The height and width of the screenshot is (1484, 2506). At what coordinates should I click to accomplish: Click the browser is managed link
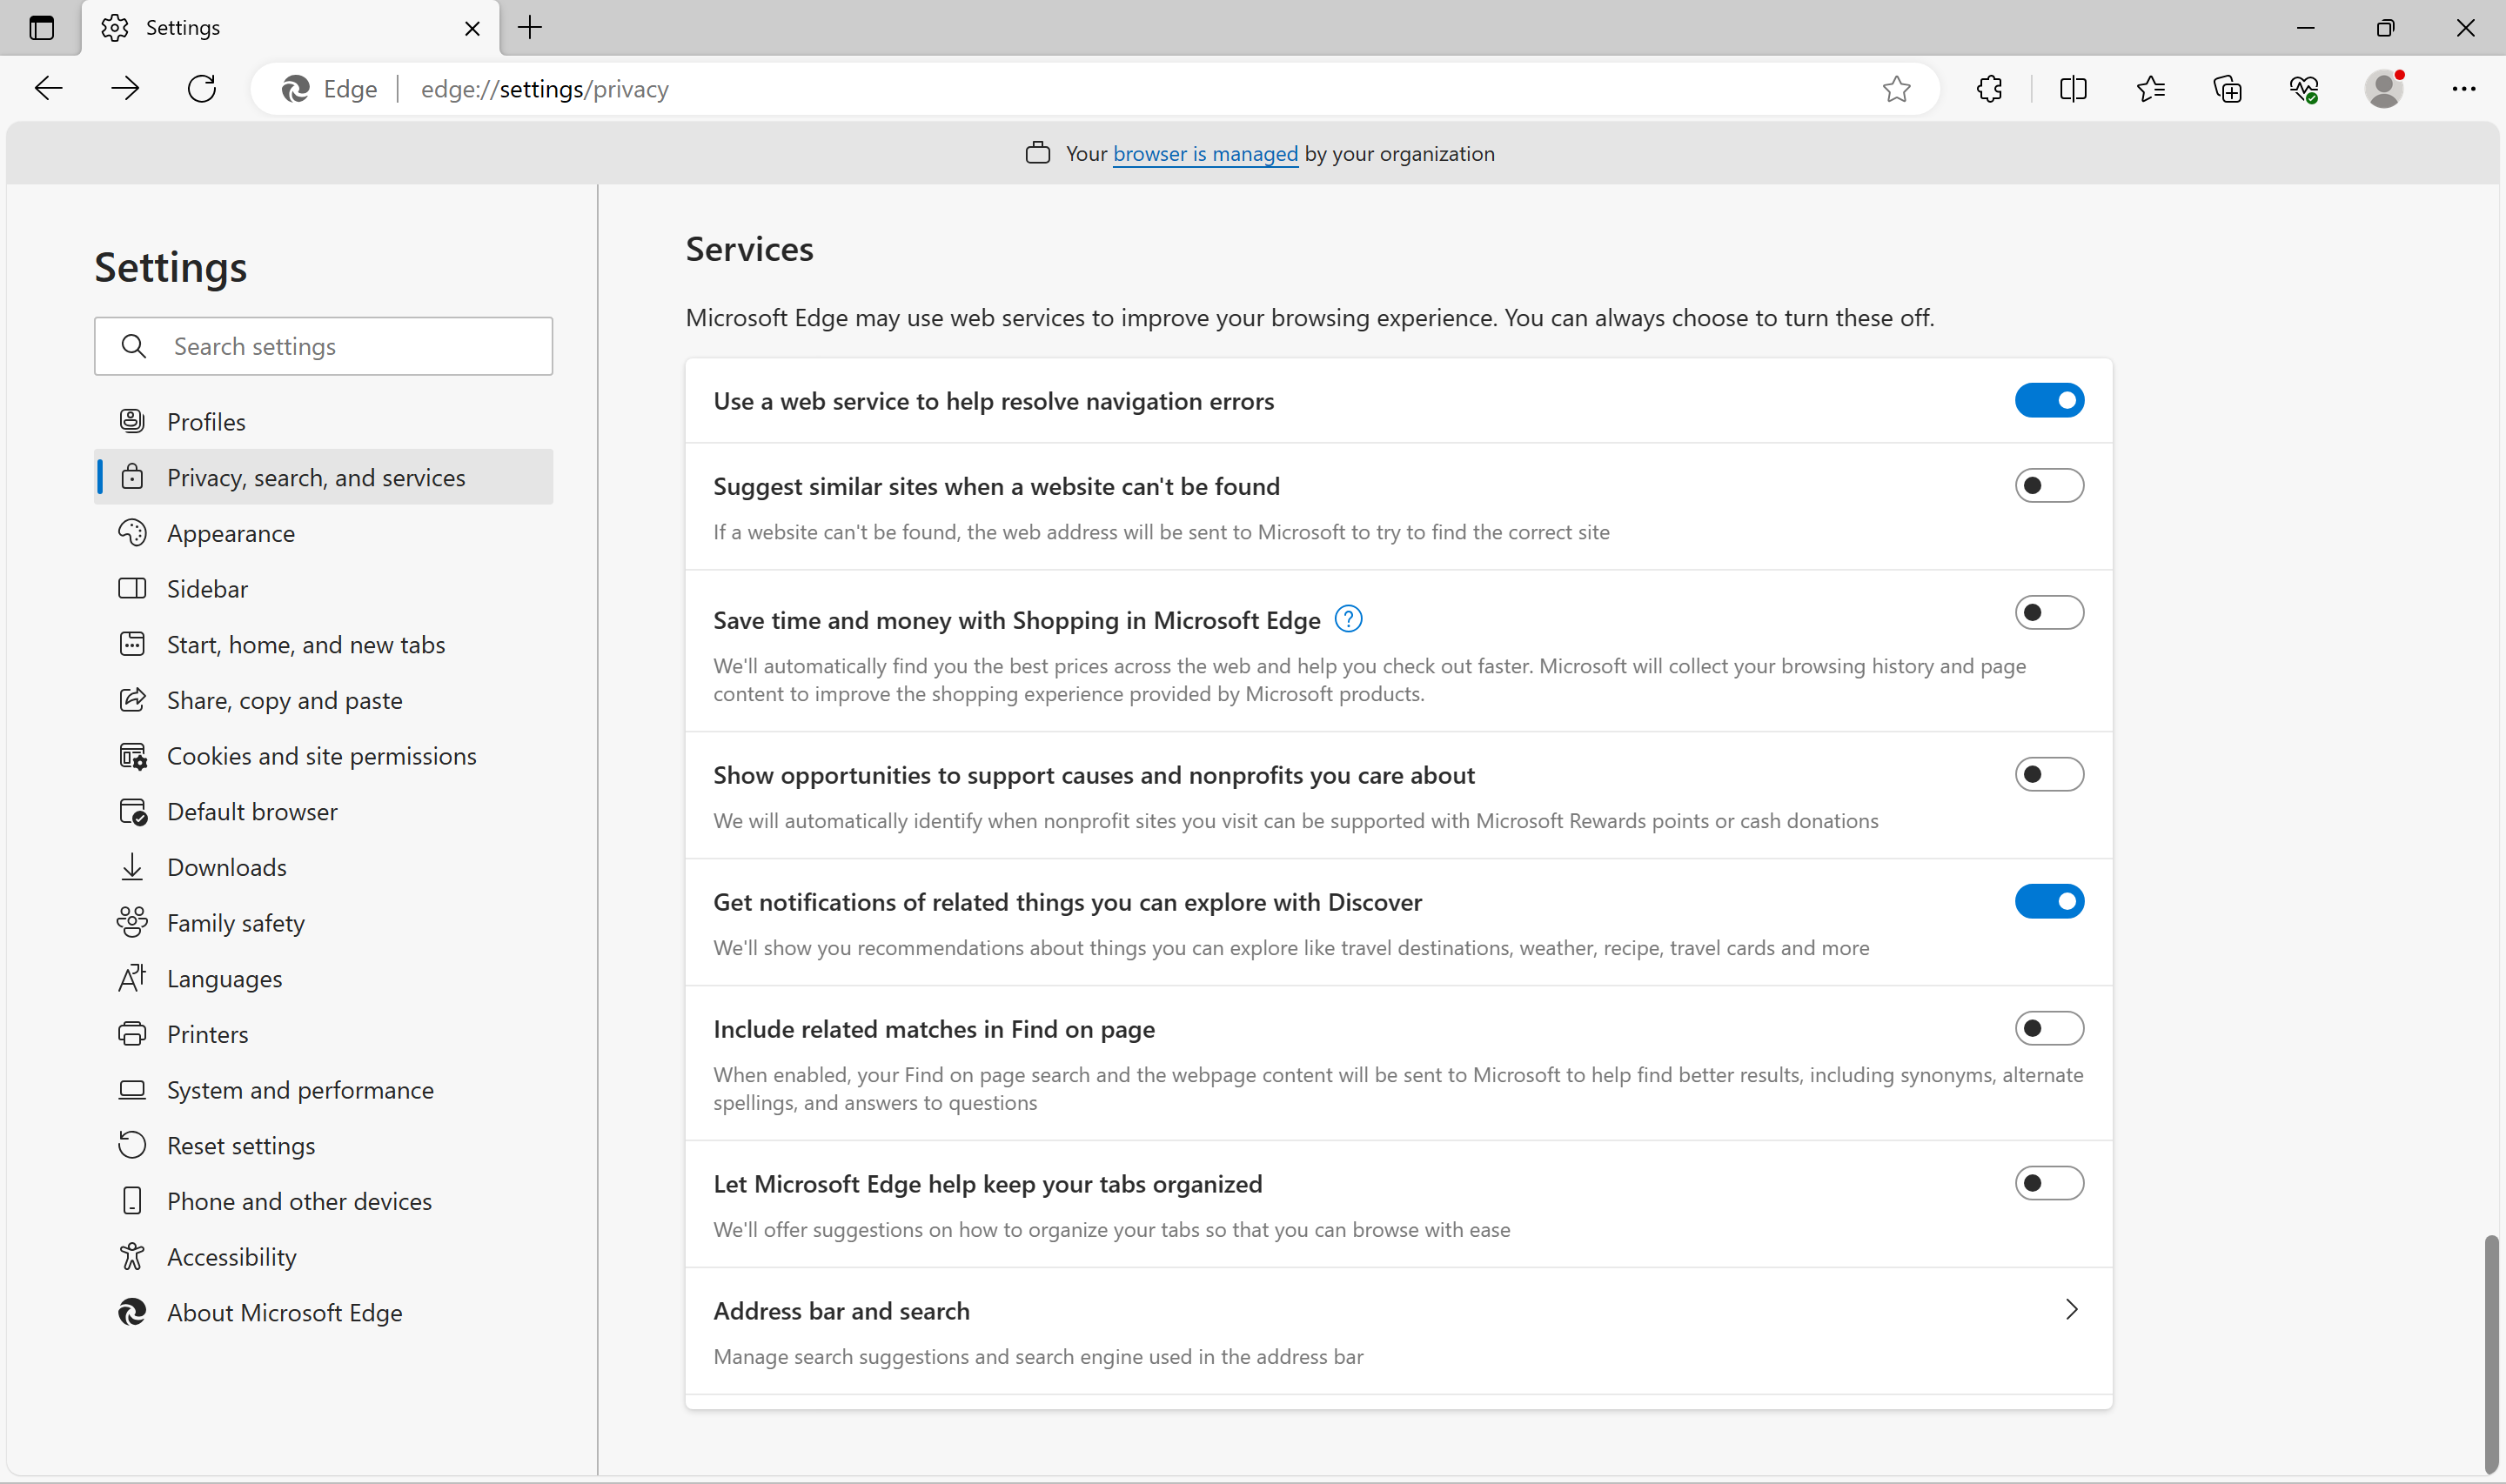[x=1205, y=153]
